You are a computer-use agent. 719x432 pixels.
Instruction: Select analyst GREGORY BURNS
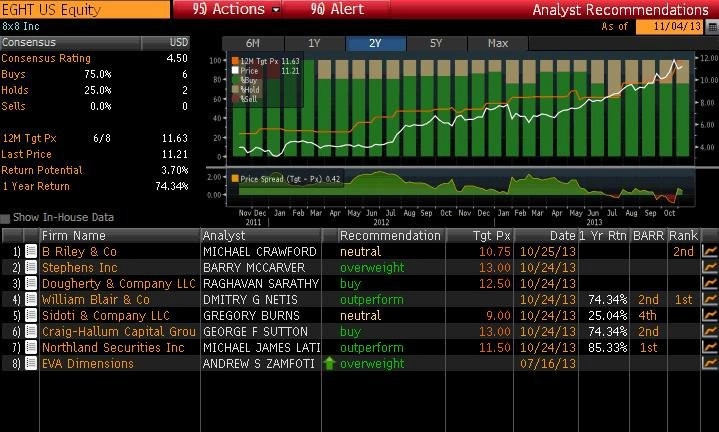(x=251, y=316)
